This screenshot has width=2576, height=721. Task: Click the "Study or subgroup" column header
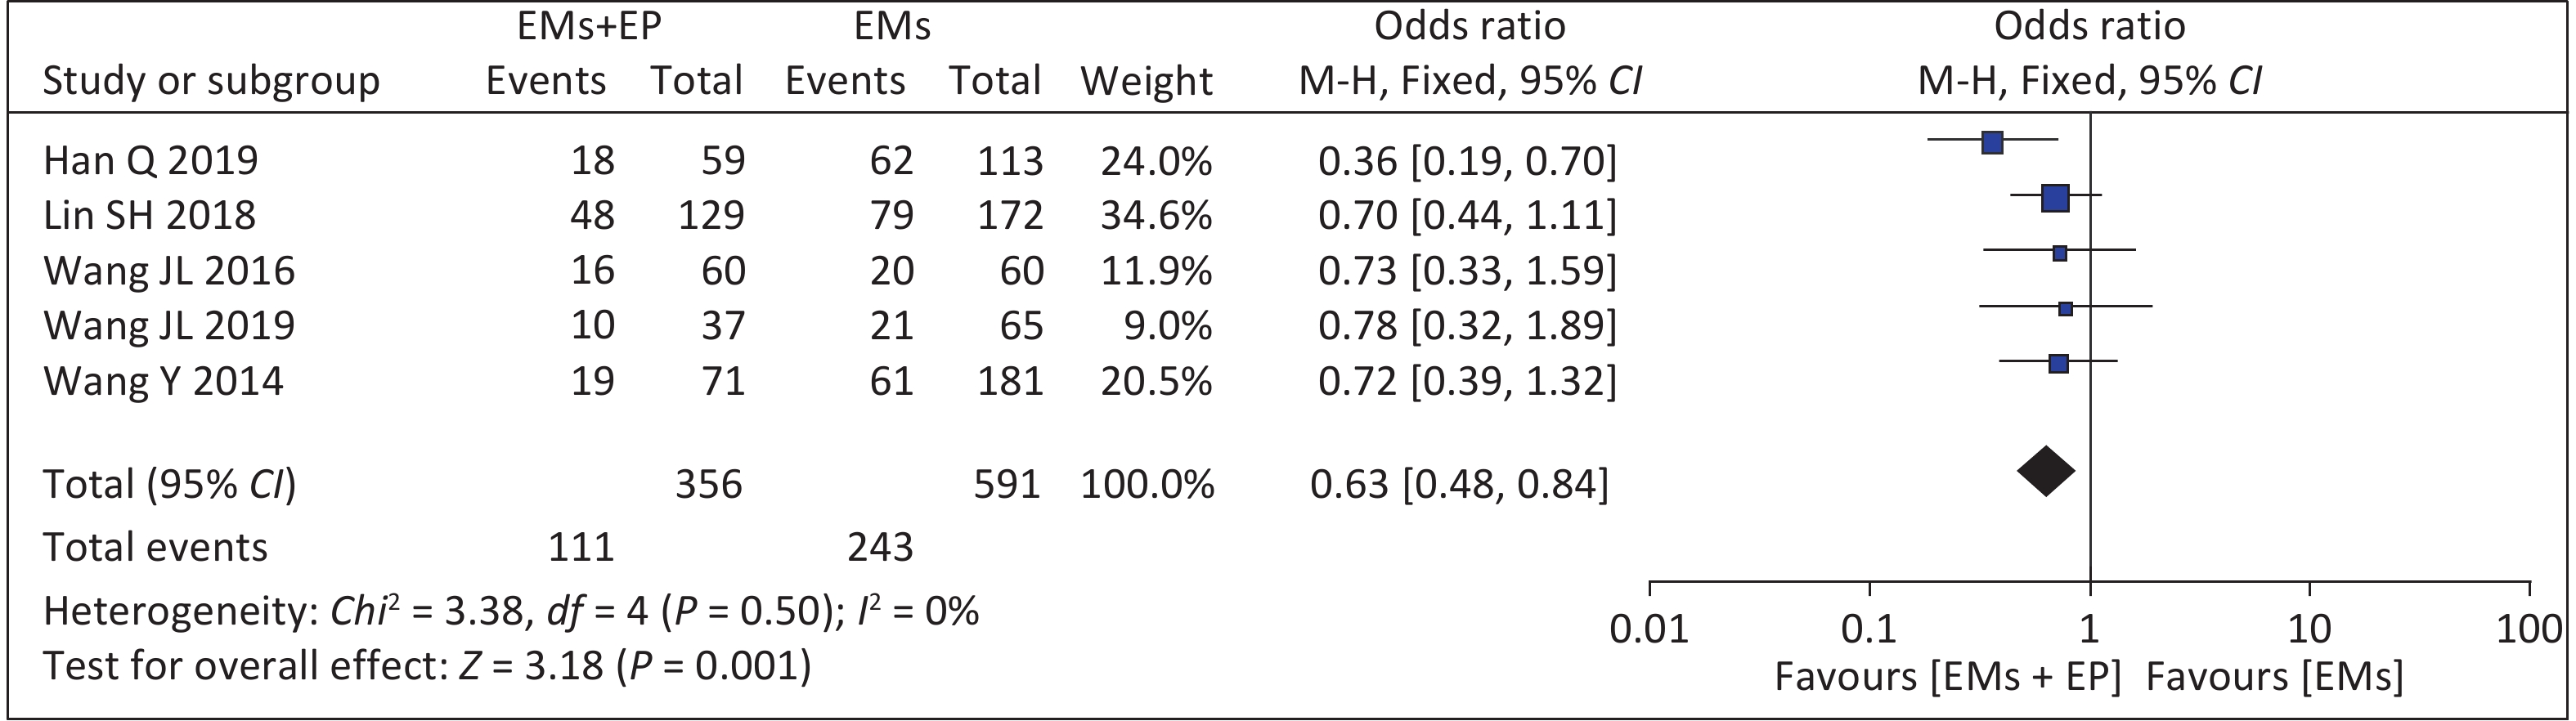coord(211,81)
